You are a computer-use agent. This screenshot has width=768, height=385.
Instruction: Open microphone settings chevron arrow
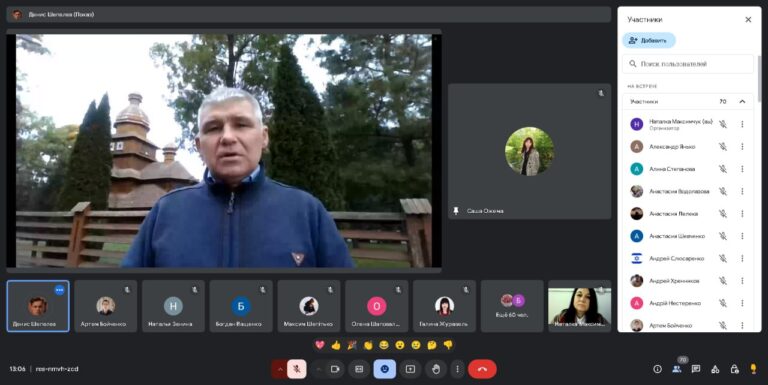pyautogui.click(x=280, y=369)
